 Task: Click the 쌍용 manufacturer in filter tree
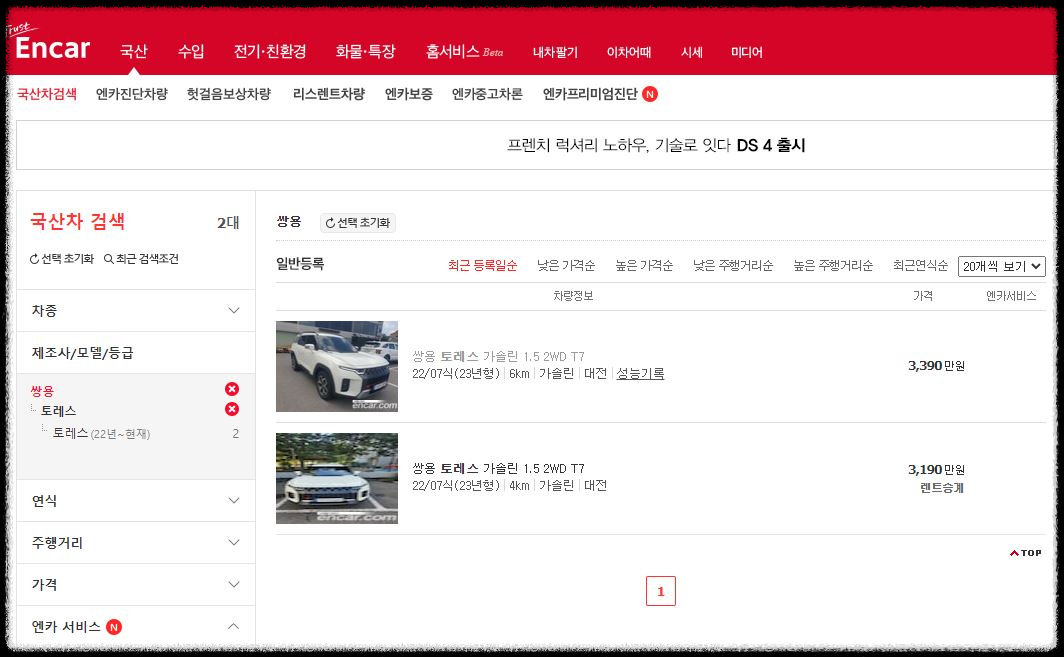[42, 391]
